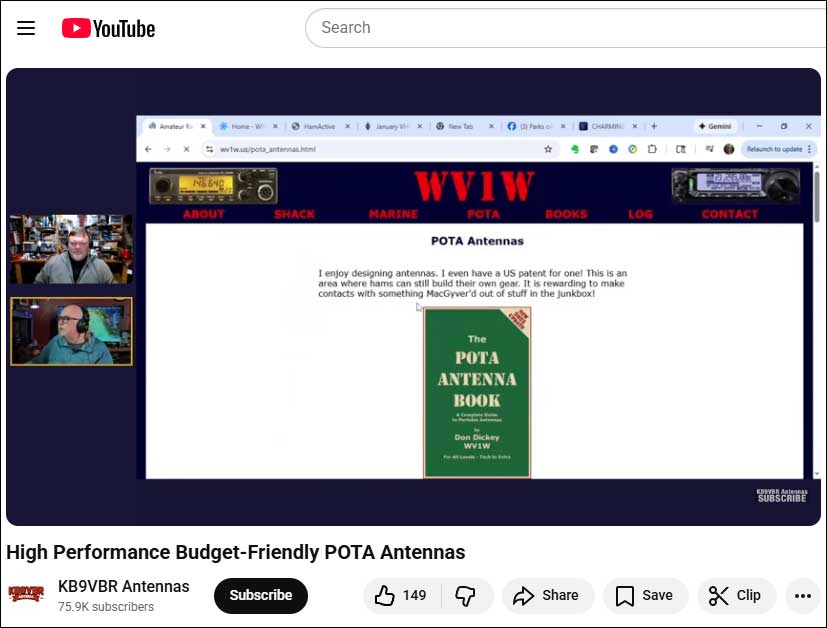The width and height of the screenshot is (827, 628).
Task: Click the KB9VBR channel avatar
Action: point(26,594)
